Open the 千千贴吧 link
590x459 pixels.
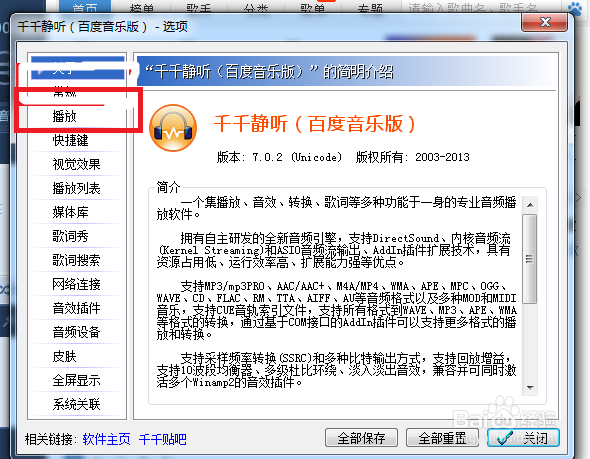[x=163, y=439]
